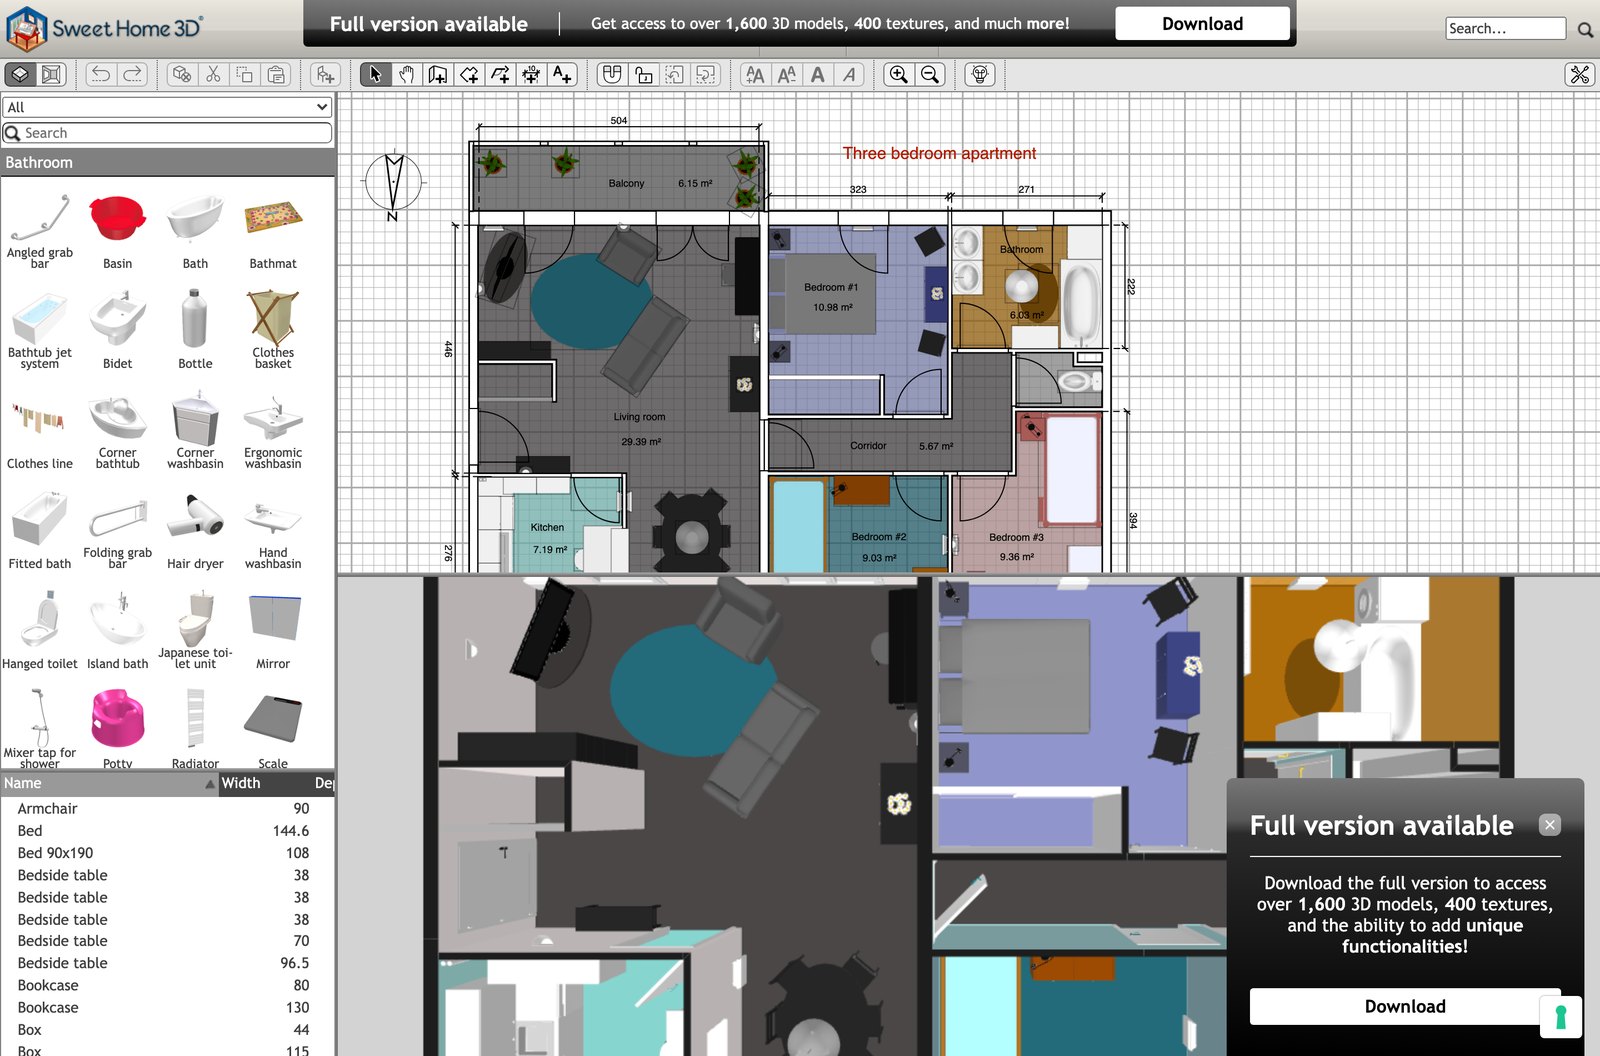This screenshot has height=1056, width=1600.
Task: Open preferences with the tools icon
Action: pos(1580,74)
